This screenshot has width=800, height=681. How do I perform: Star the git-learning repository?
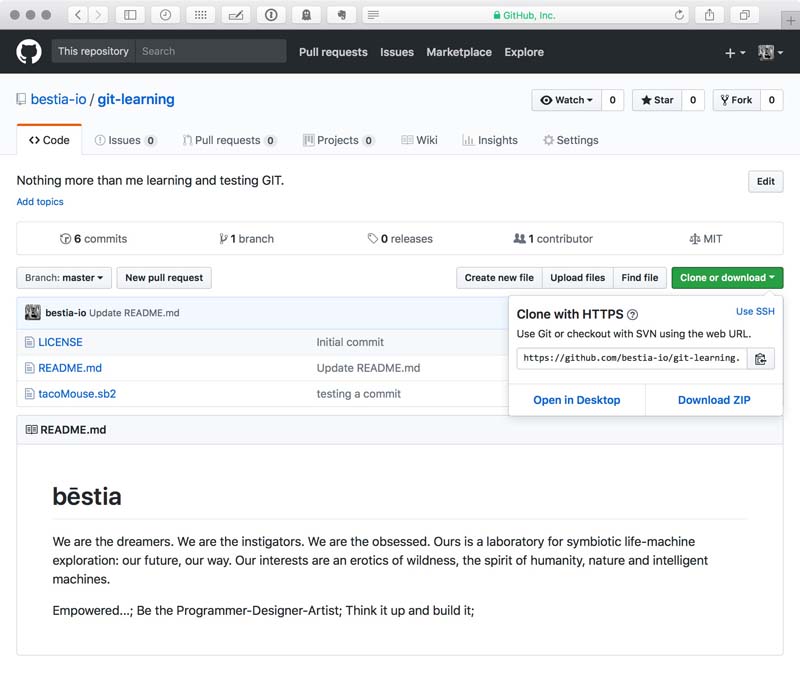click(657, 100)
